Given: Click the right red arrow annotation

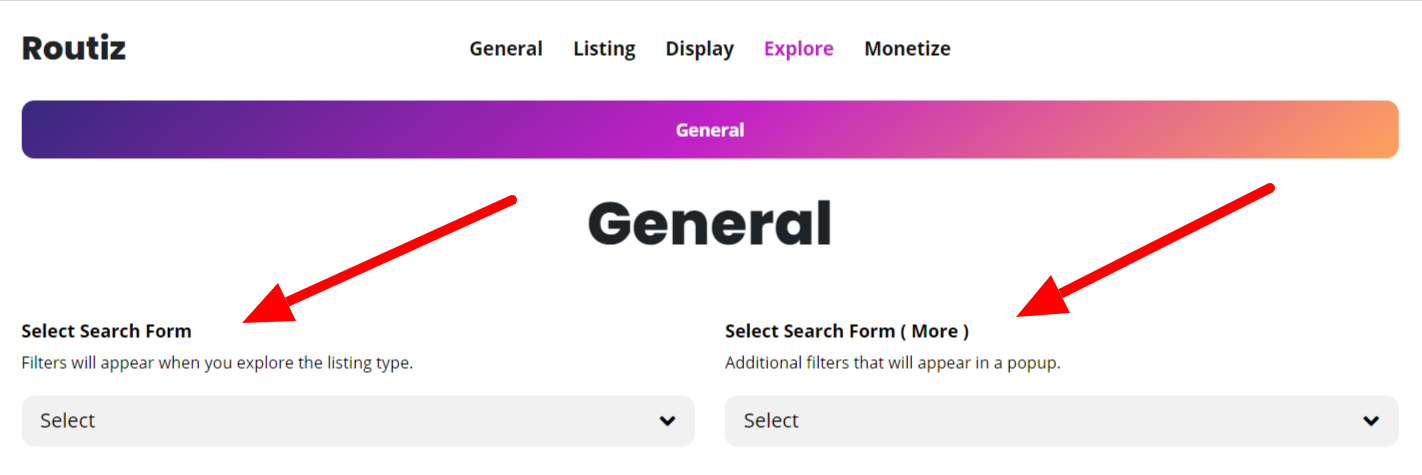Looking at the screenshot, I should pyautogui.click(x=1145, y=252).
